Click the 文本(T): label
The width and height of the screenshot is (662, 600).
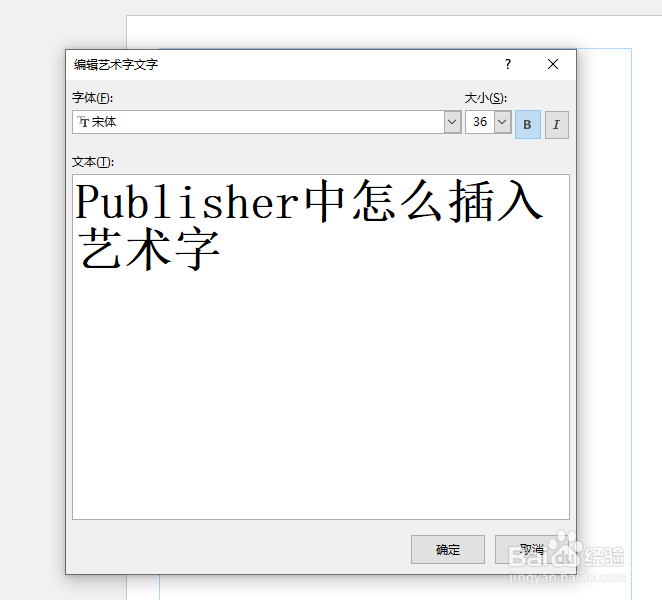click(93, 162)
